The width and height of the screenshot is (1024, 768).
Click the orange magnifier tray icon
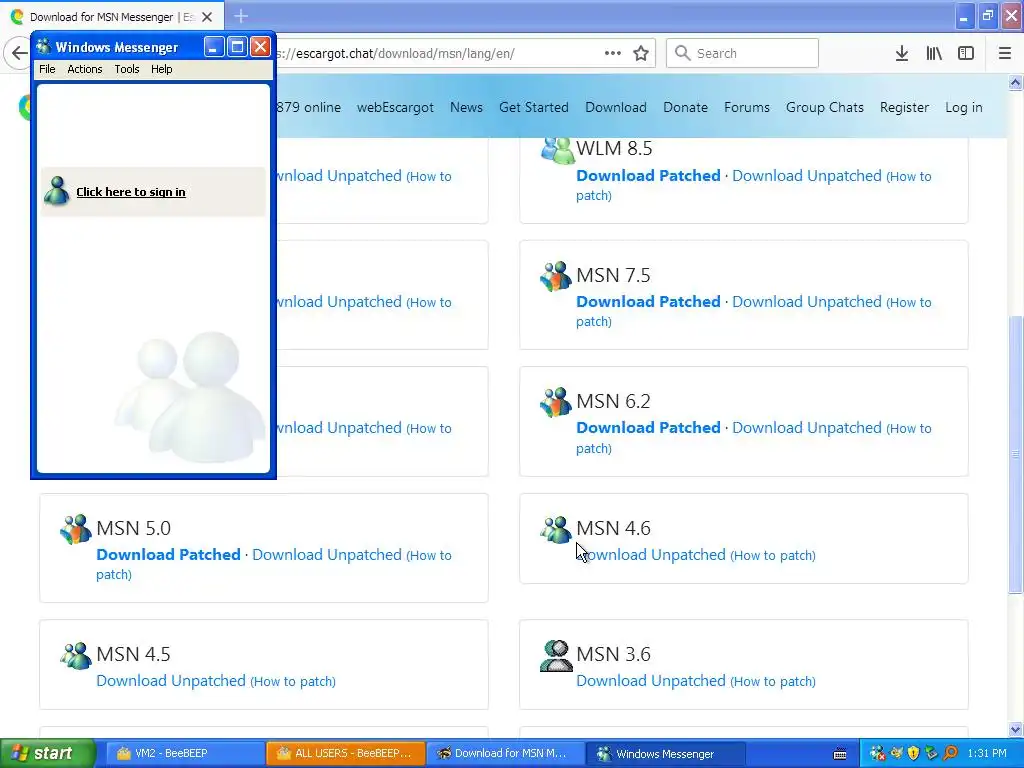(x=950, y=754)
